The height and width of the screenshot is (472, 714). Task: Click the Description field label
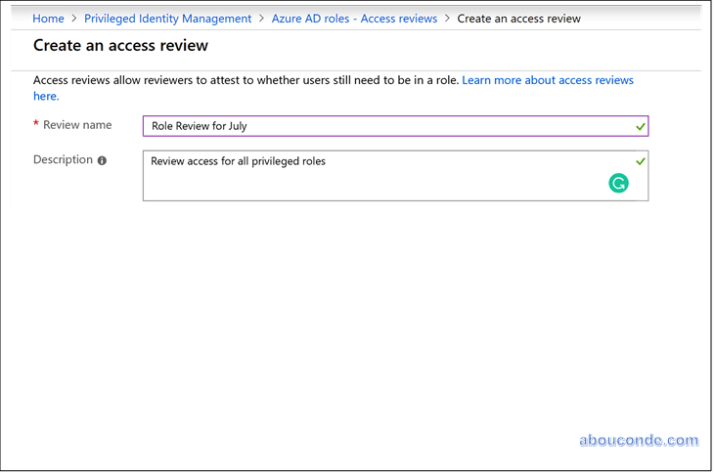tap(63, 160)
